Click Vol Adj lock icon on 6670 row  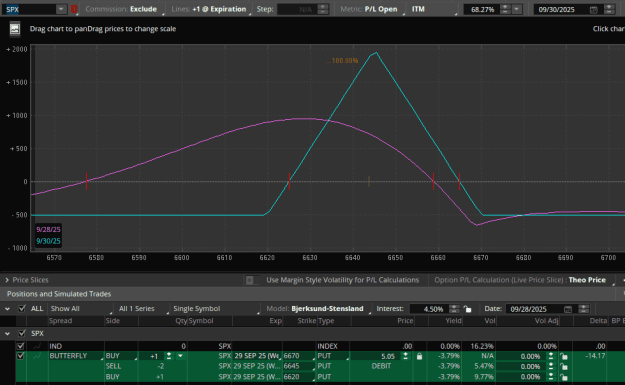click(563, 356)
